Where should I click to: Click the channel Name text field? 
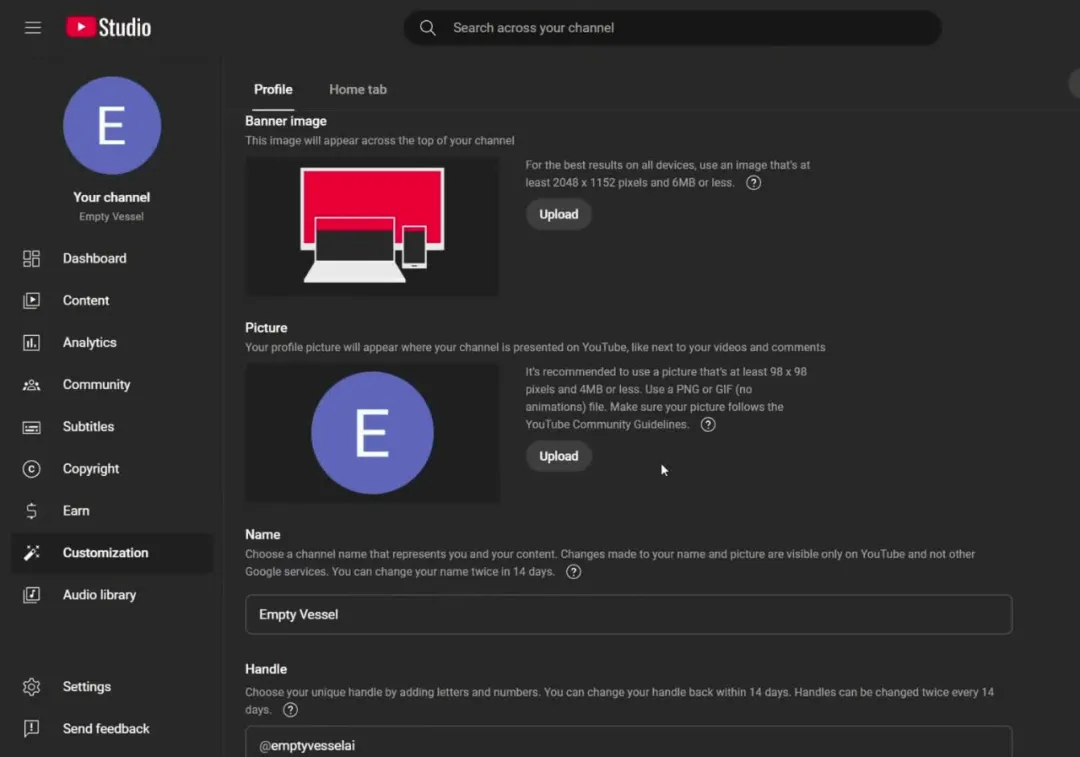pos(628,615)
